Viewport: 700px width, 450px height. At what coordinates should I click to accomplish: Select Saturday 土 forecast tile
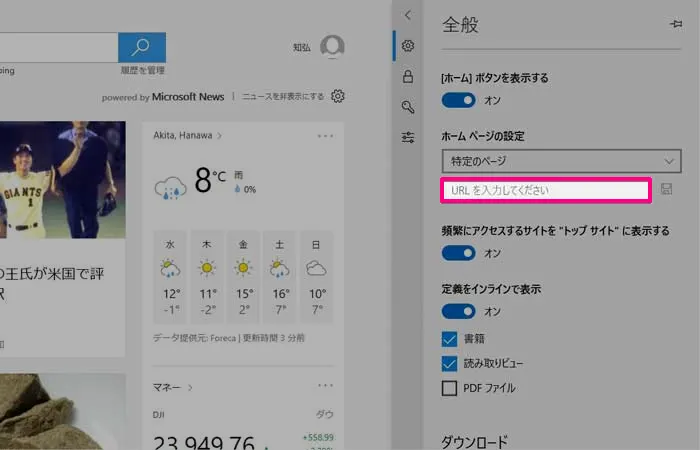click(279, 277)
